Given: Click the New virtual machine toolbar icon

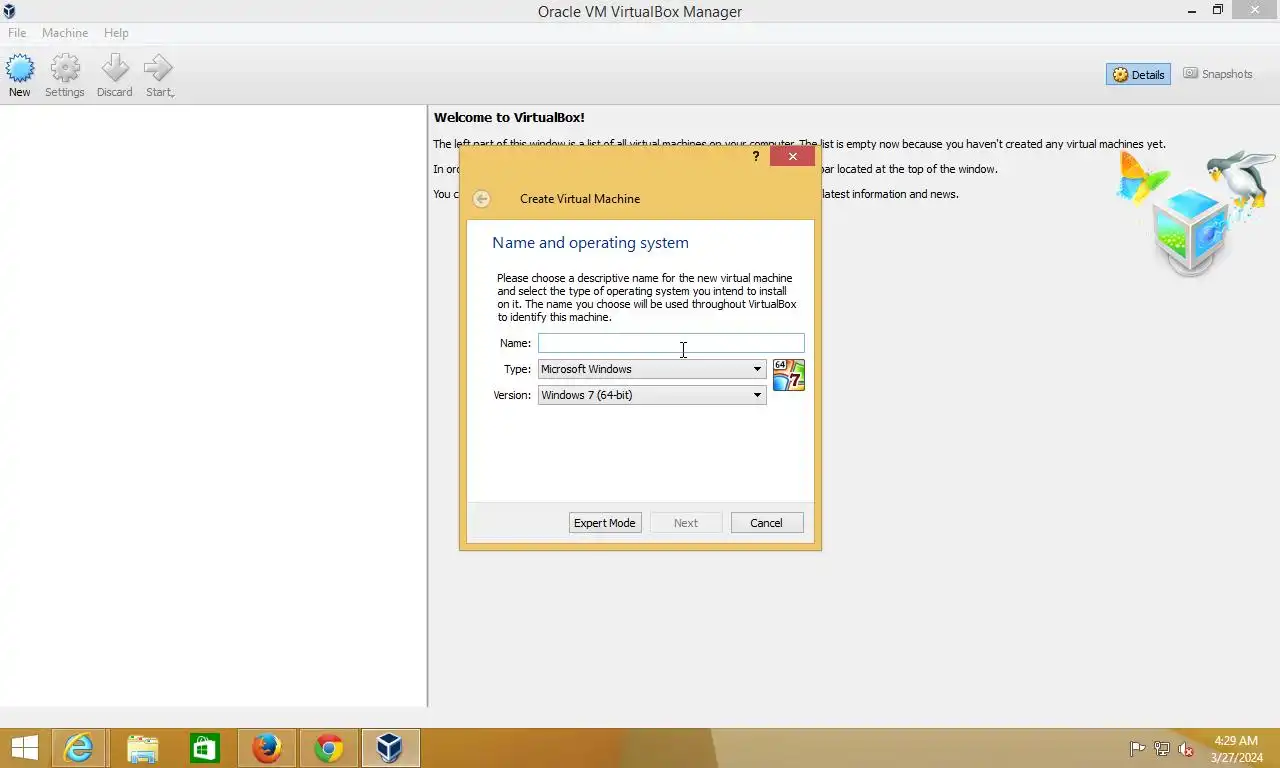Looking at the screenshot, I should 20,76.
